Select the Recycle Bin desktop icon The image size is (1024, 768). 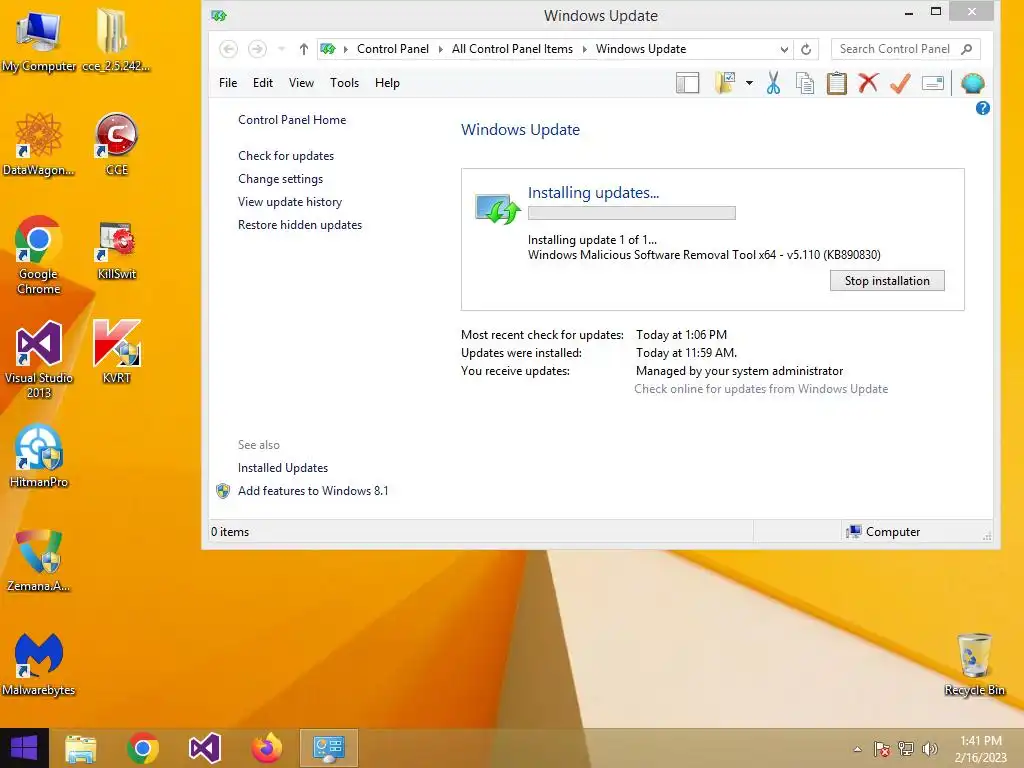tap(974, 664)
